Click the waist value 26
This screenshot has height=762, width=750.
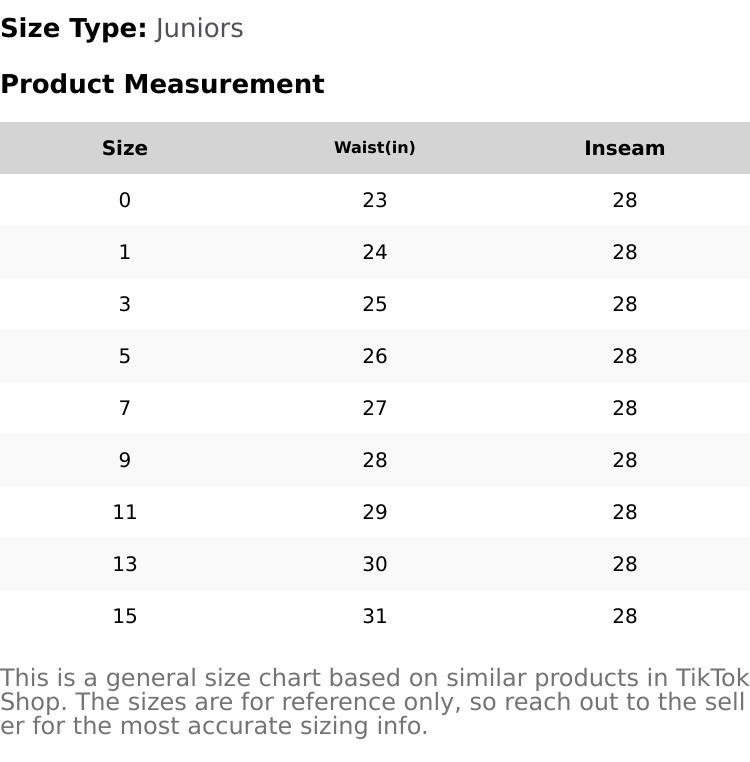point(375,356)
